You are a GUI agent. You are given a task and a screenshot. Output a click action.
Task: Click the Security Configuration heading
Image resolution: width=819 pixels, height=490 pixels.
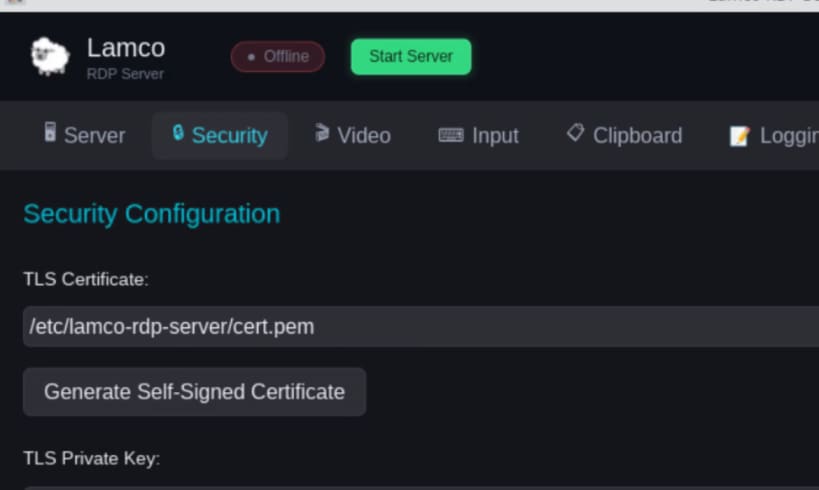pos(152,214)
